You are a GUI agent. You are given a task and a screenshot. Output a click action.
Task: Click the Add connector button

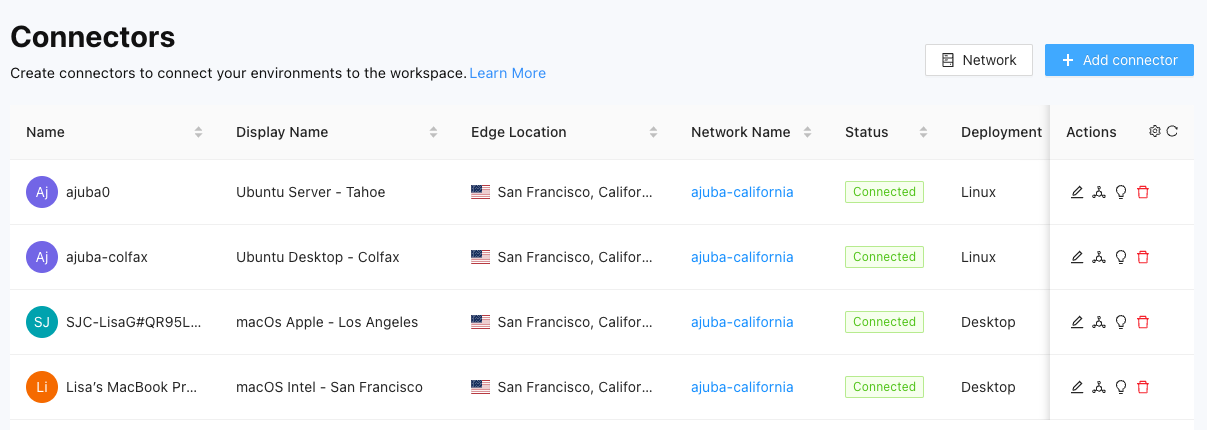1119,60
